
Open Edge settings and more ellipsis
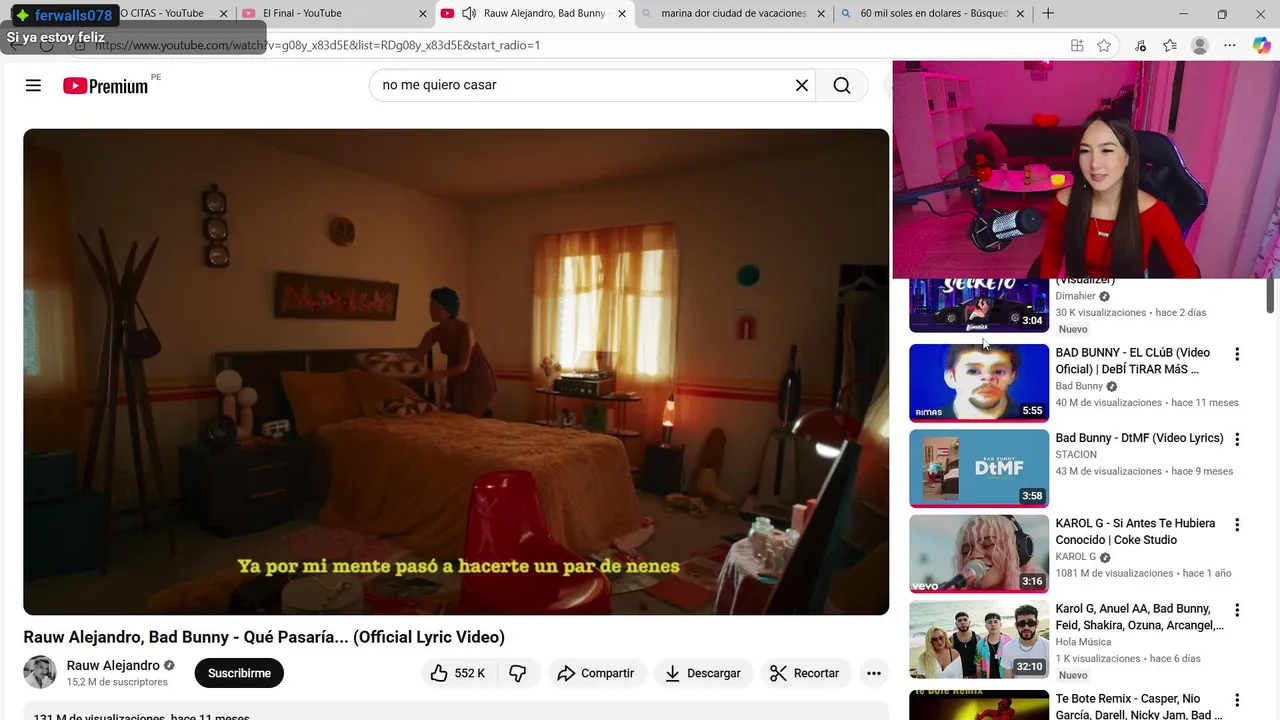click(1230, 45)
